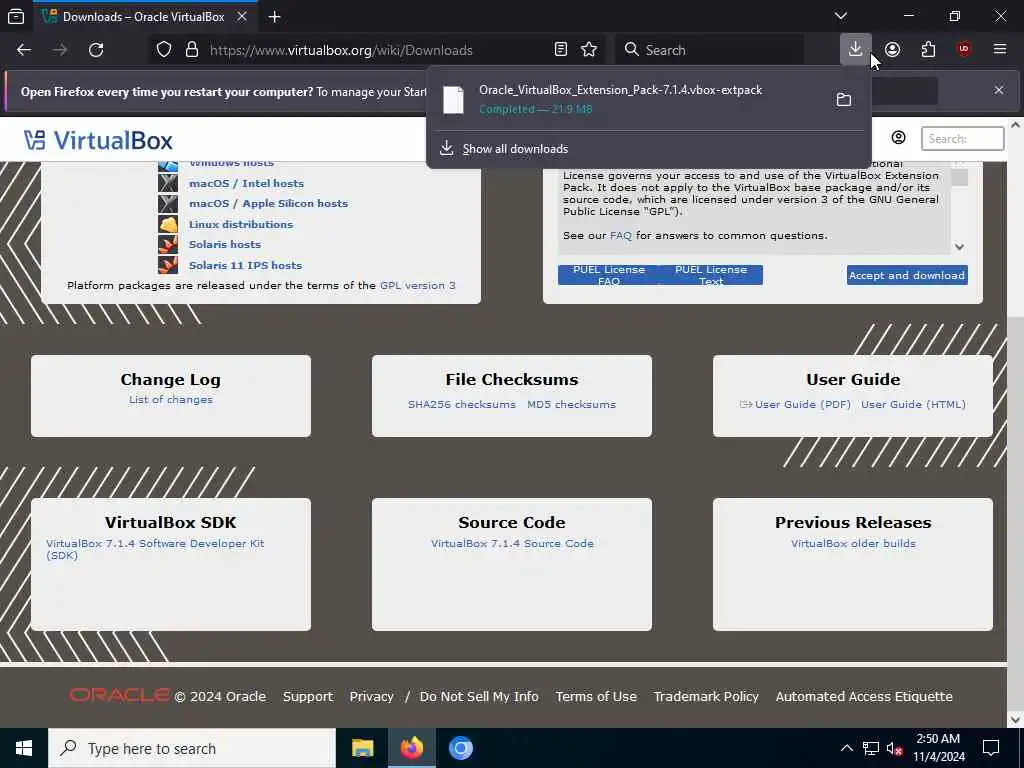This screenshot has height=768, width=1024.
Task: Open VirtualBox 7.1.4 Software Developer Kit link
Action: pos(155,549)
